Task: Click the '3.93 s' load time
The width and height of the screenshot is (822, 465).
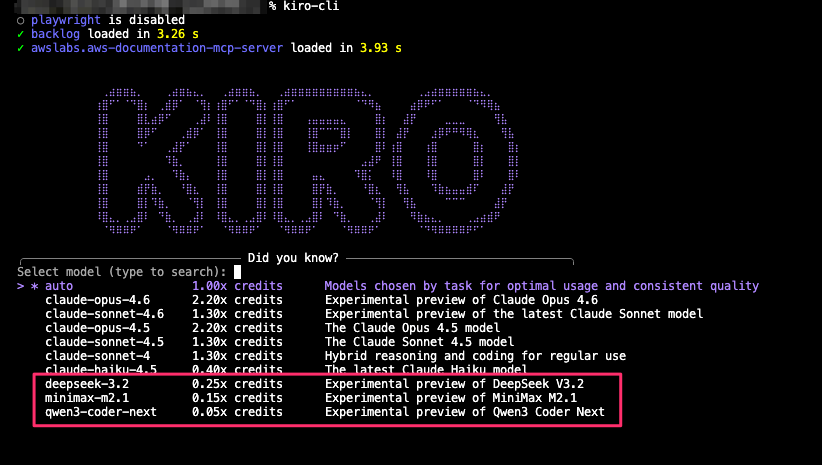Action: tap(381, 48)
